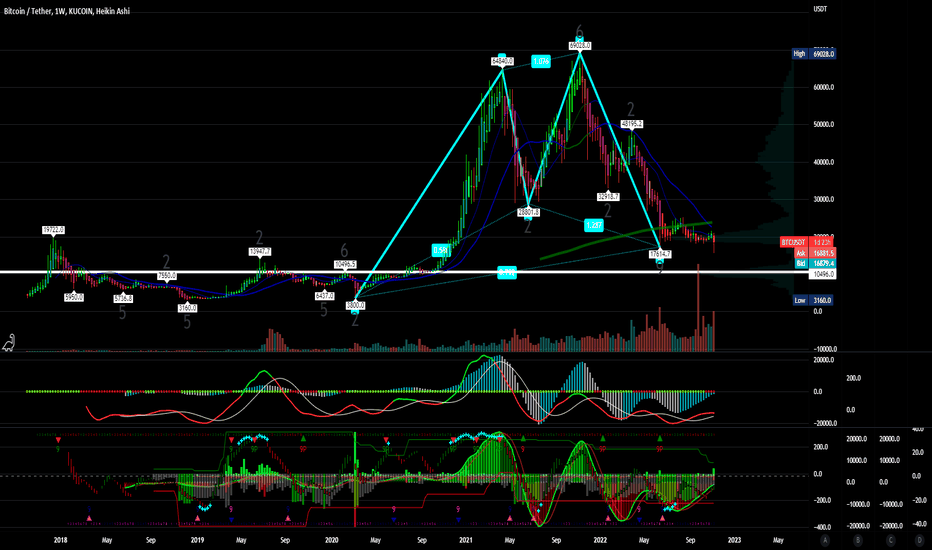Click the Bitcoin / Tether chart title
This screenshot has height=550, width=932.
pos(67,11)
